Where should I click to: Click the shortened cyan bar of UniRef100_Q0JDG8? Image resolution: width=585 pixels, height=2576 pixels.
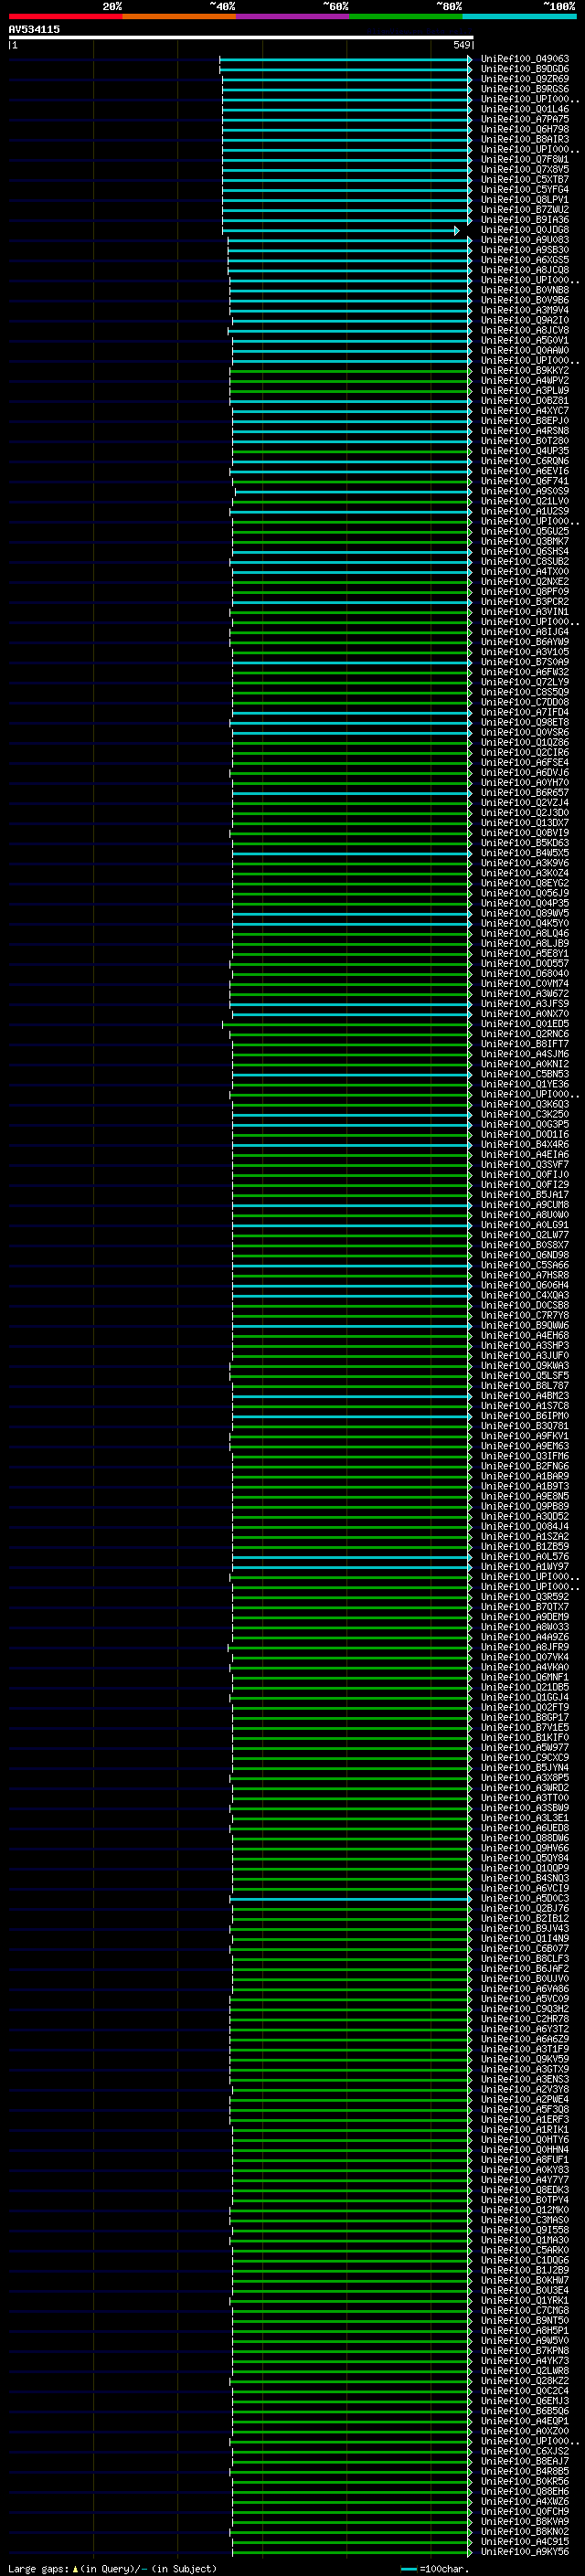341,230
